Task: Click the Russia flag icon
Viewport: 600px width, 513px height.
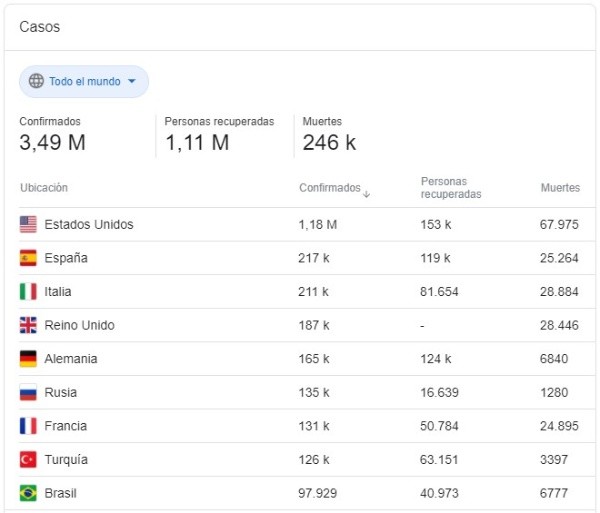Action: [x=28, y=392]
